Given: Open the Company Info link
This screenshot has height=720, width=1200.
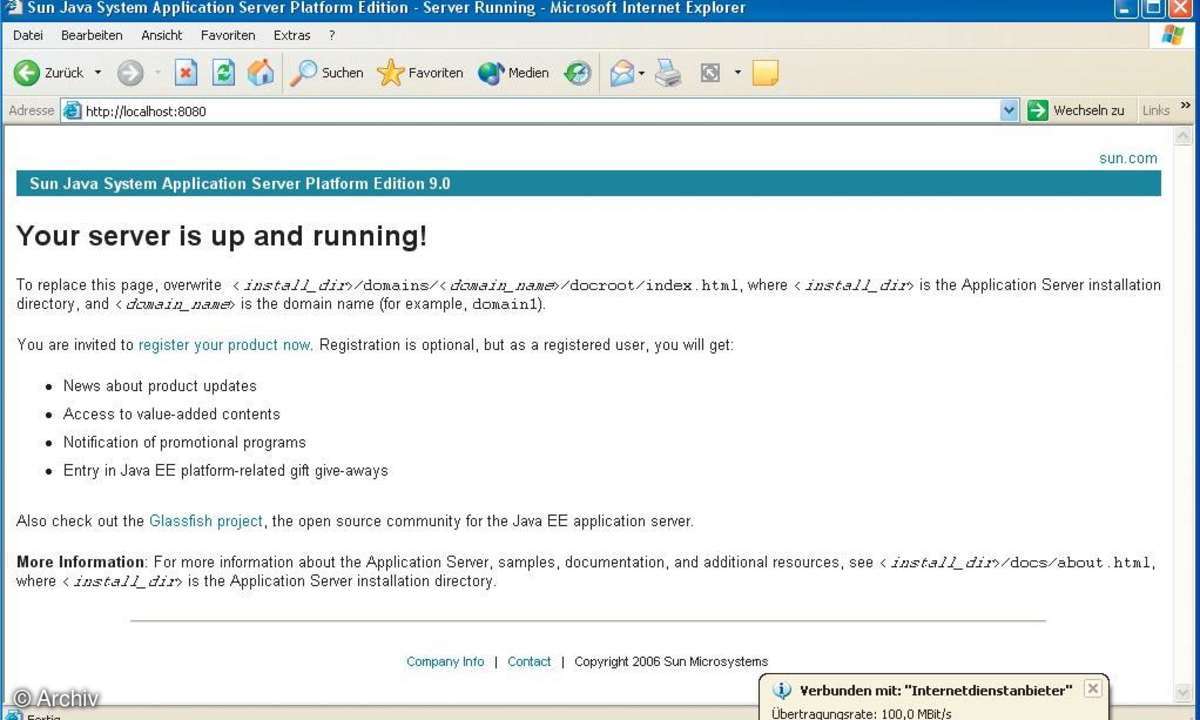Looking at the screenshot, I should (445, 661).
